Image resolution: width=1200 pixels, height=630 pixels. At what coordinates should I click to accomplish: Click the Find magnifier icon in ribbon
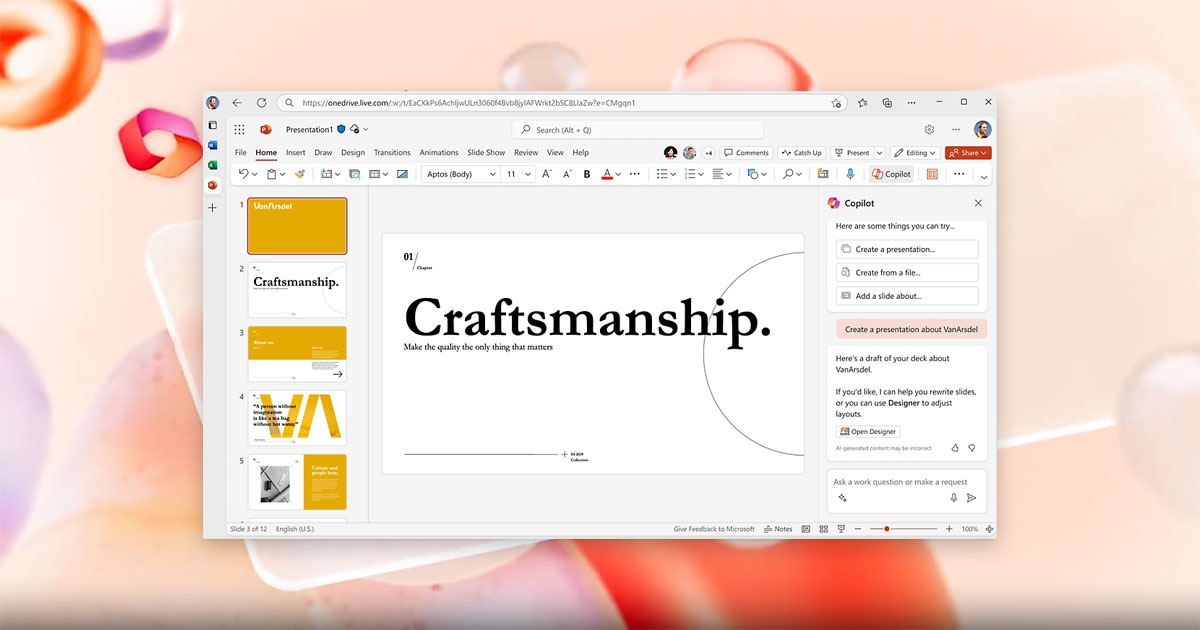[789, 174]
